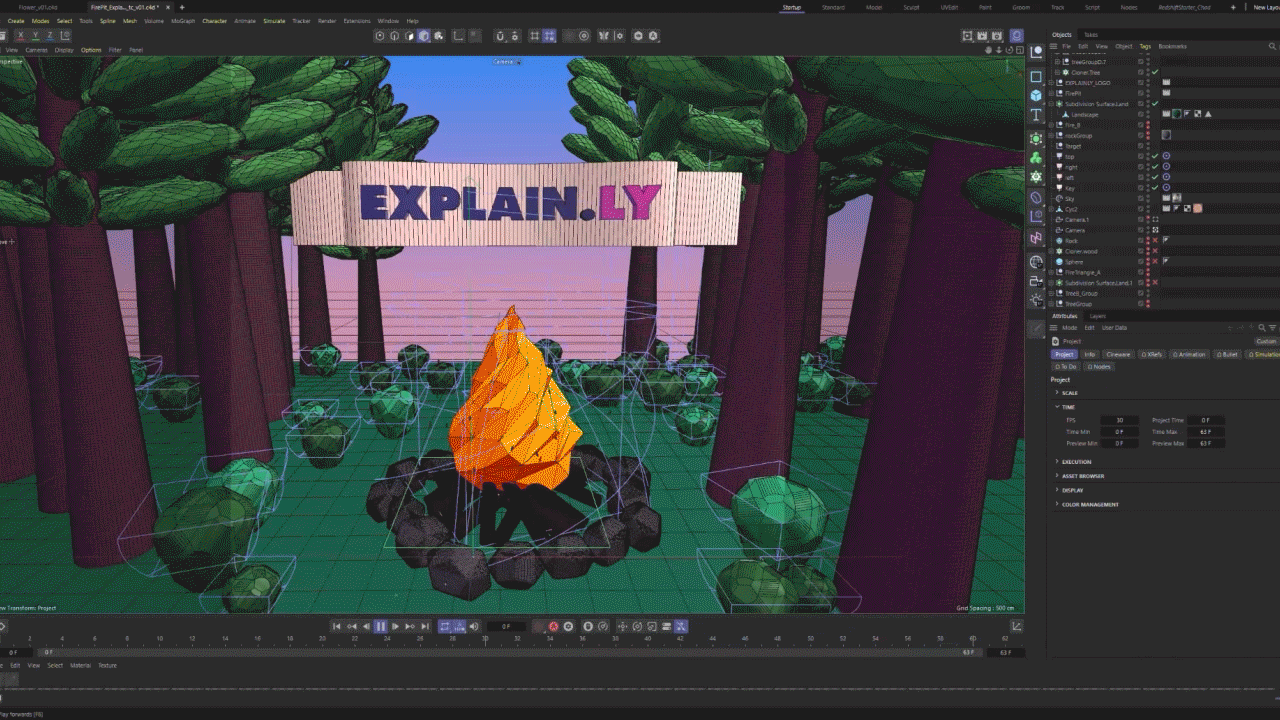
Task: Click the X axis lock icon
Action: 19,36
